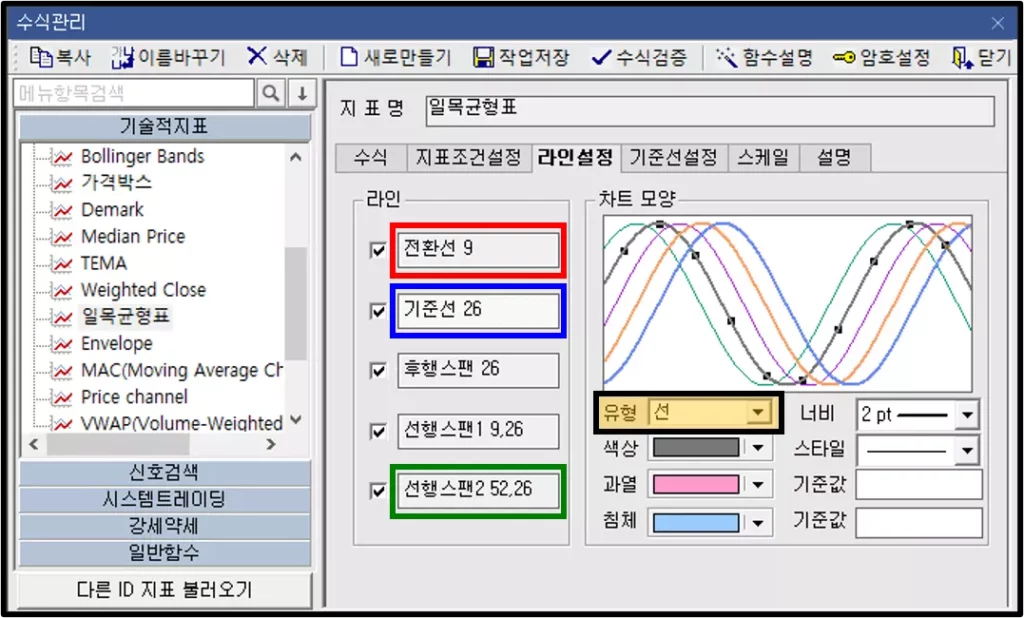Click the lower 기준값 input field
1024x618 pixels.
coord(919,523)
